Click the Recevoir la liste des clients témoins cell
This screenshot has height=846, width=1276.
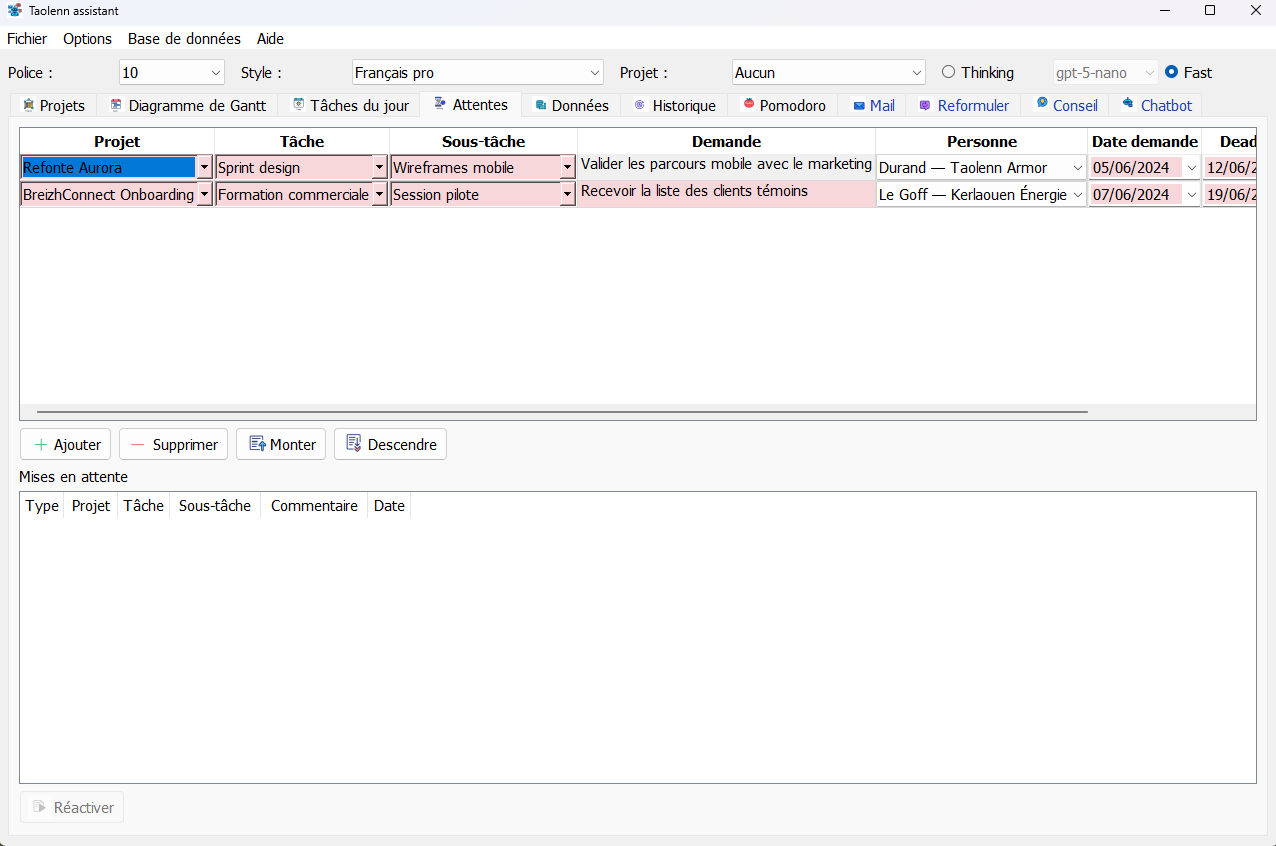726,194
